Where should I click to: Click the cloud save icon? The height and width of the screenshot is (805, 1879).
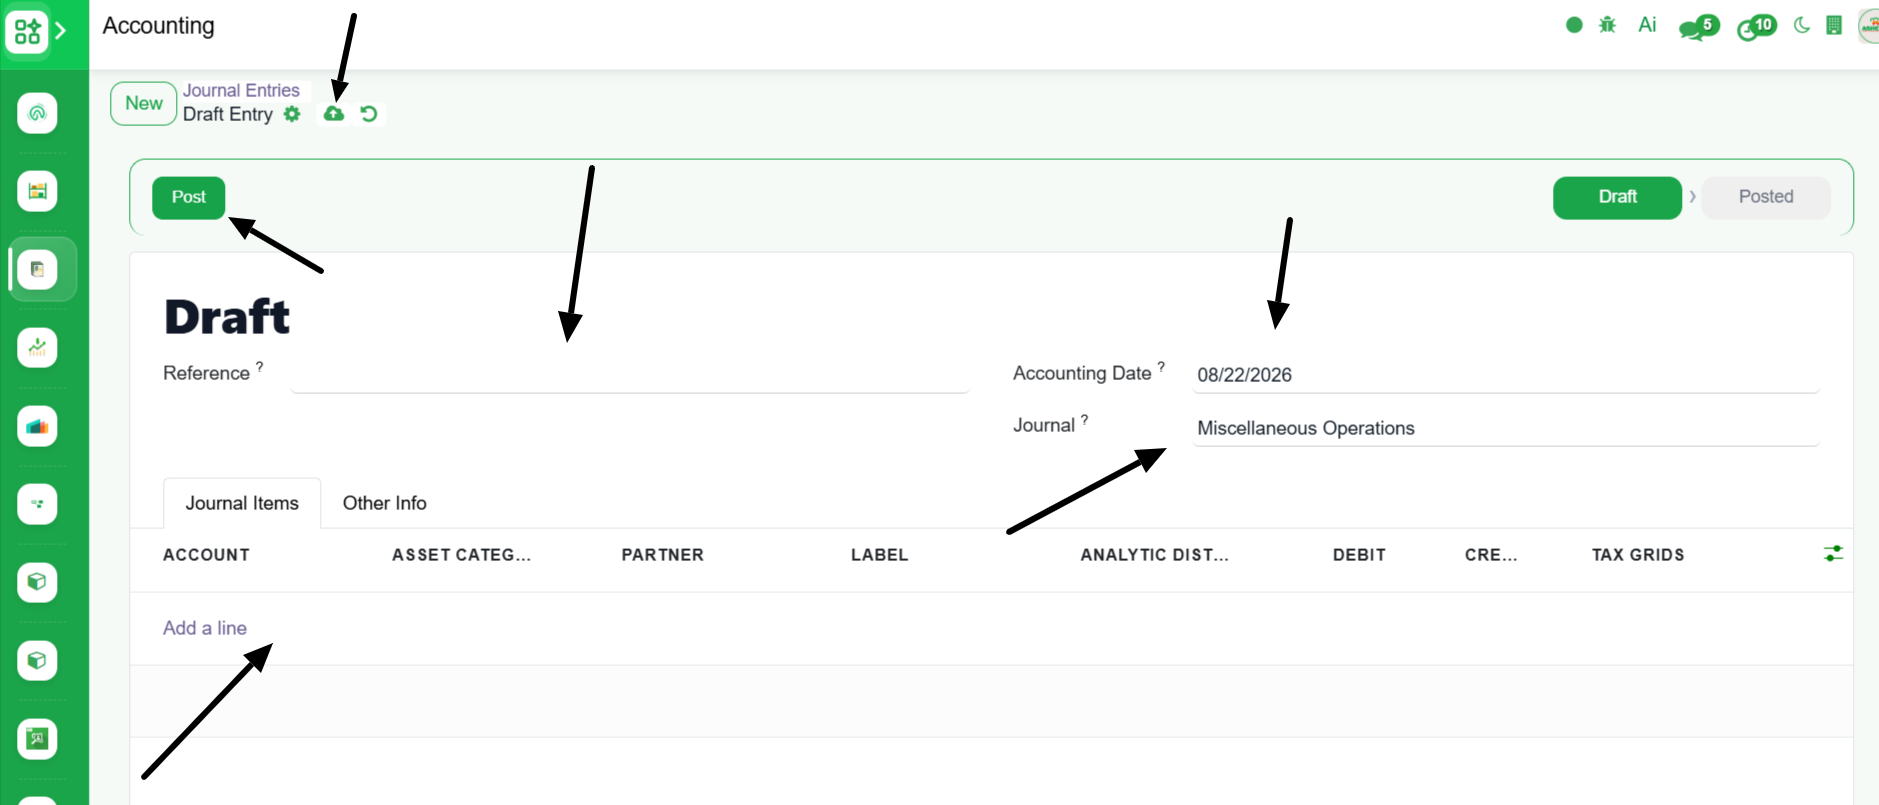(x=334, y=114)
